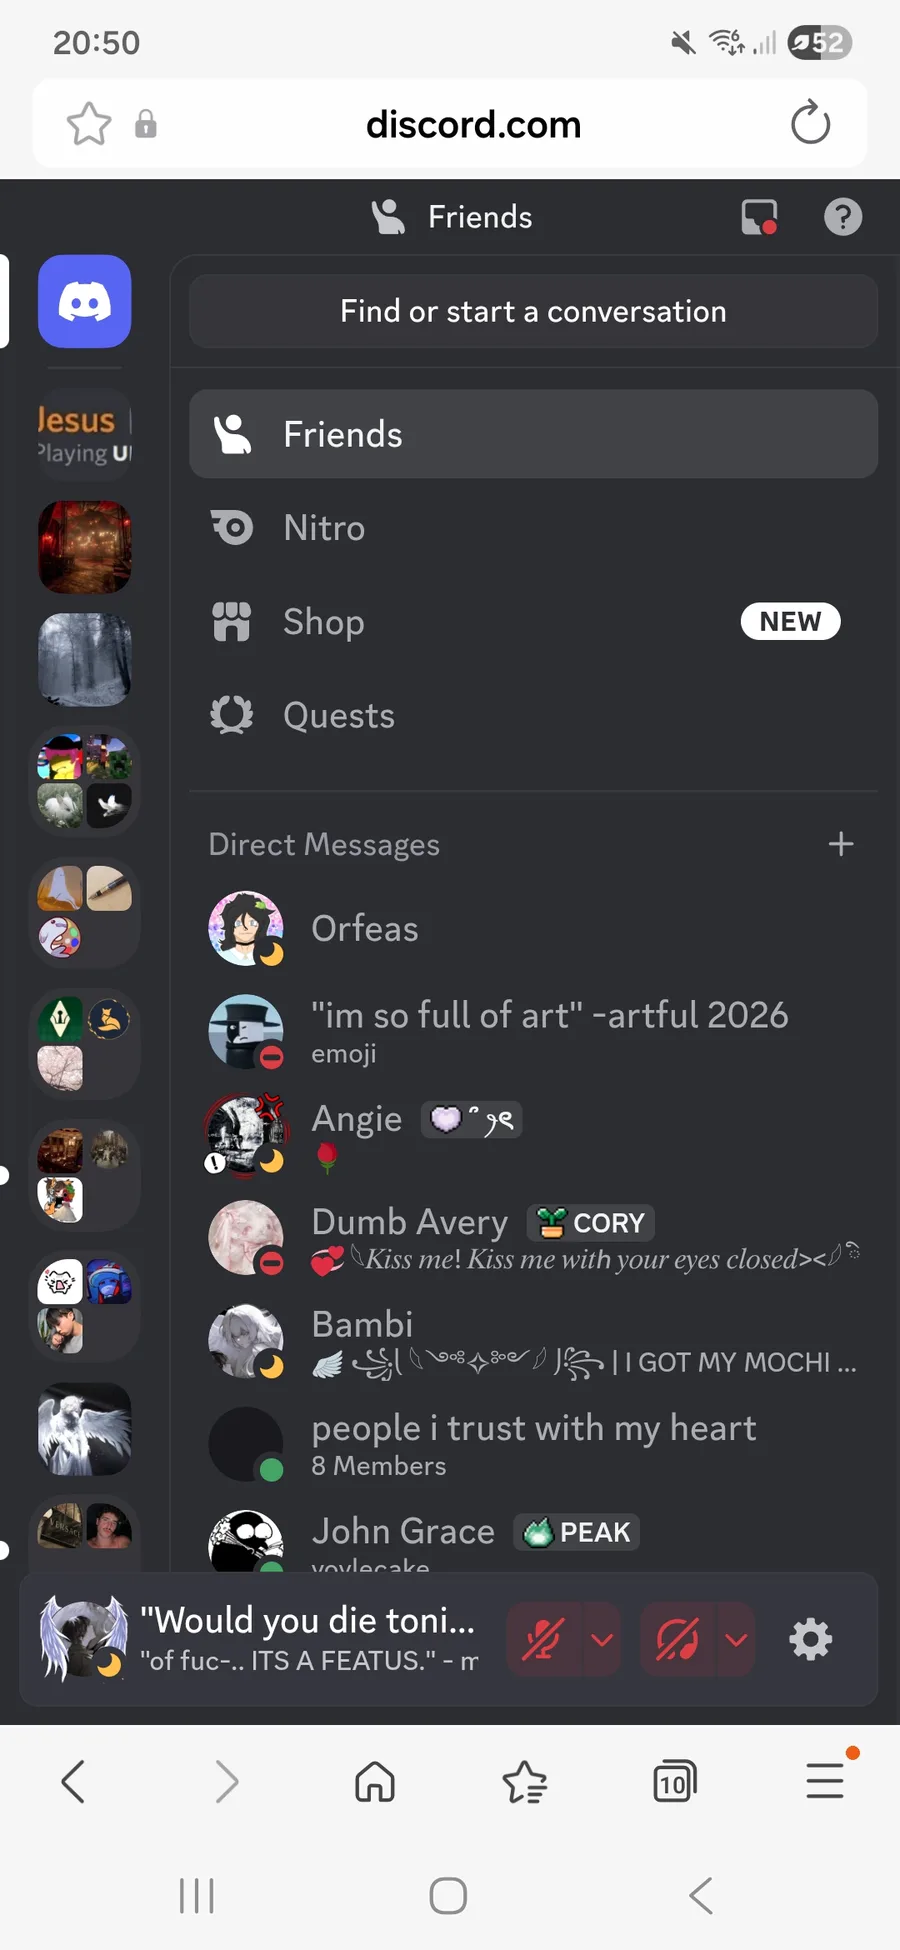Toggle microphone mute button
The width and height of the screenshot is (900, 1950).
(543, 1639)
